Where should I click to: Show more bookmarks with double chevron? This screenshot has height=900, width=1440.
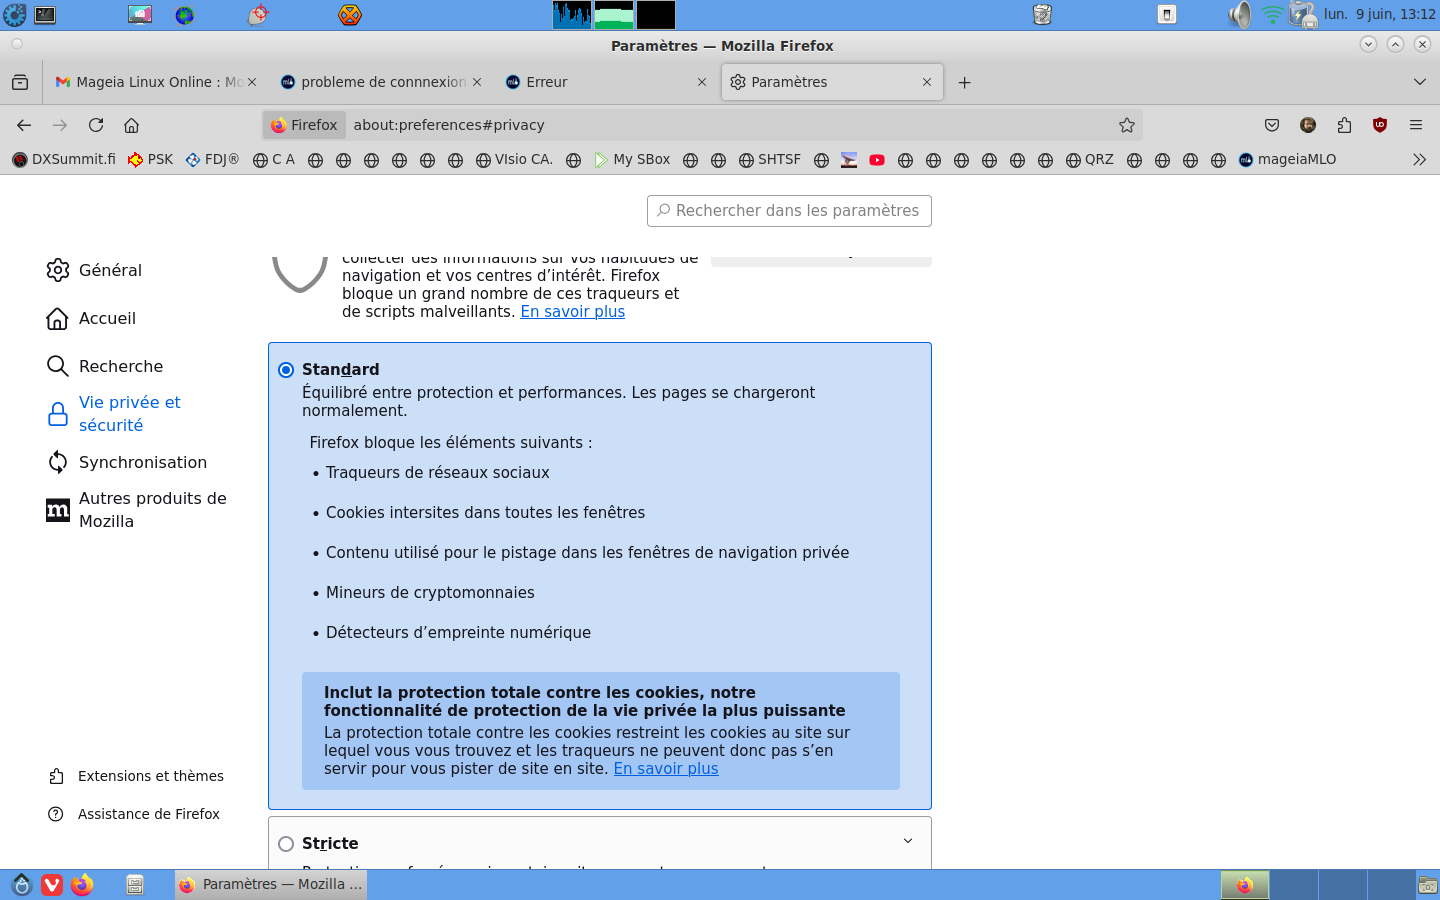(1419, 160)
